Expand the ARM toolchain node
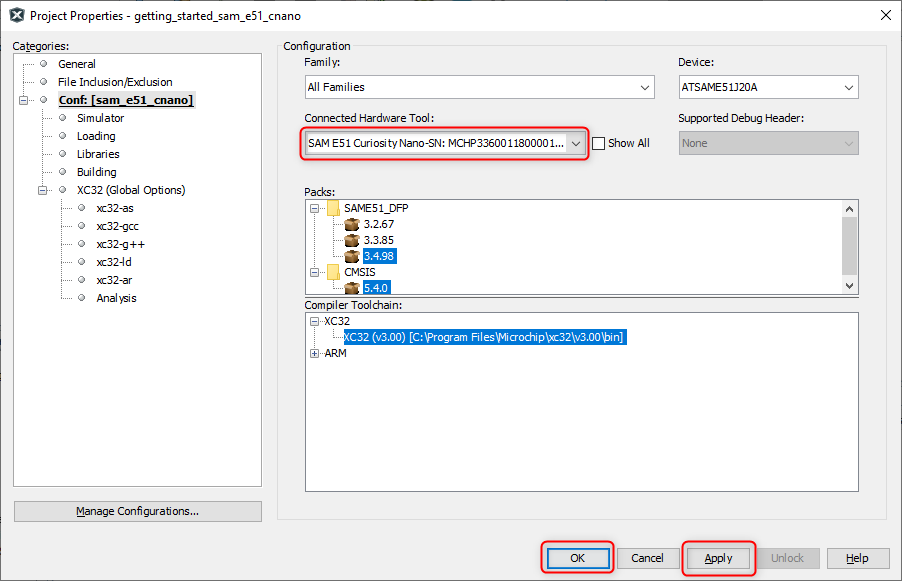This screenshot has height=581, width=902. point(316,354)
